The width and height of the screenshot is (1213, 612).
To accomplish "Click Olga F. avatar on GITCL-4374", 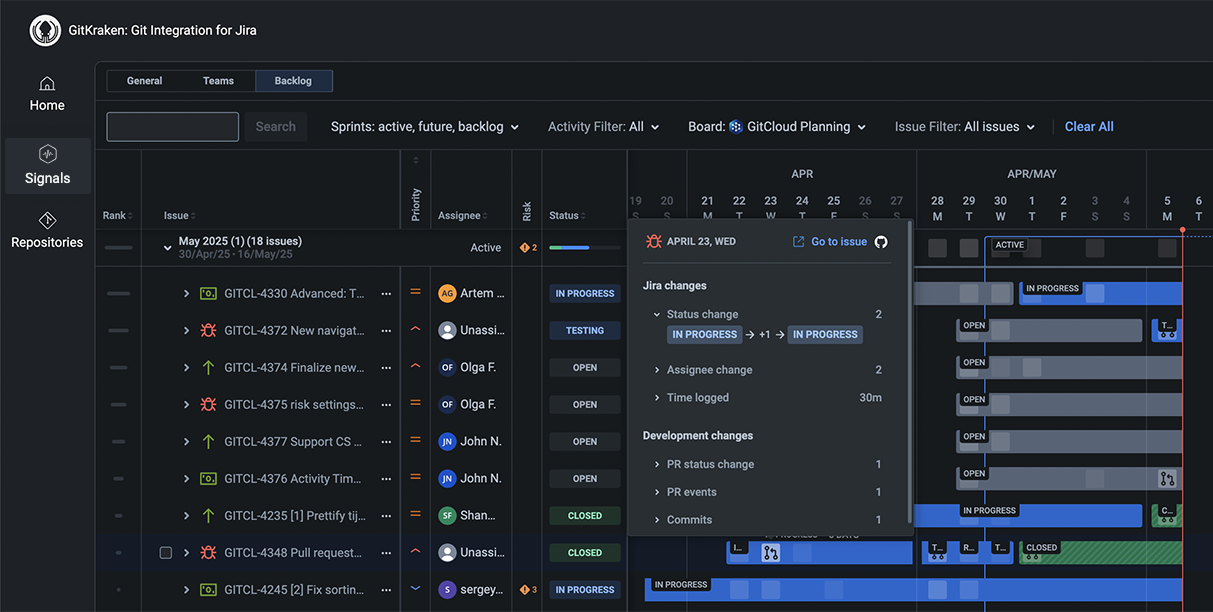I will pyautogui.click(x=447, y=367).
